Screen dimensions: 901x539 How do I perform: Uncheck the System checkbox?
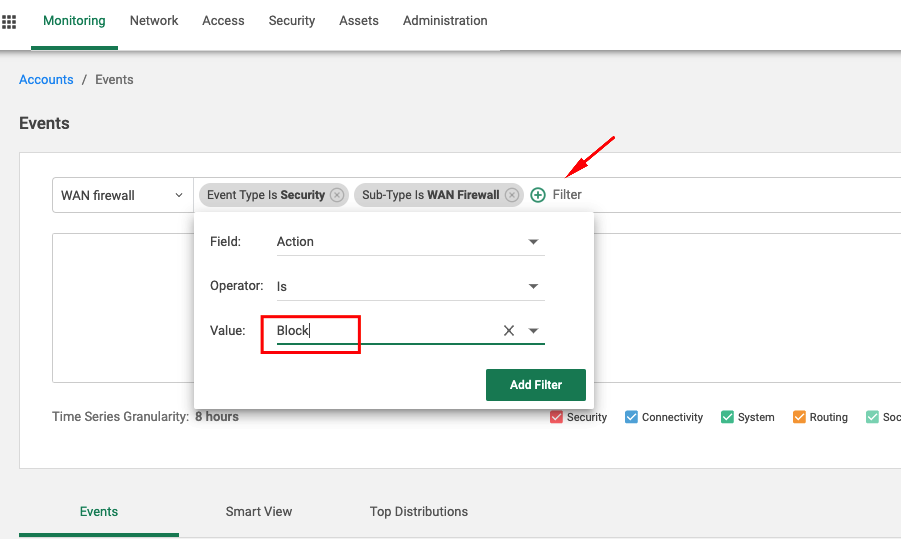click(727, 417)
